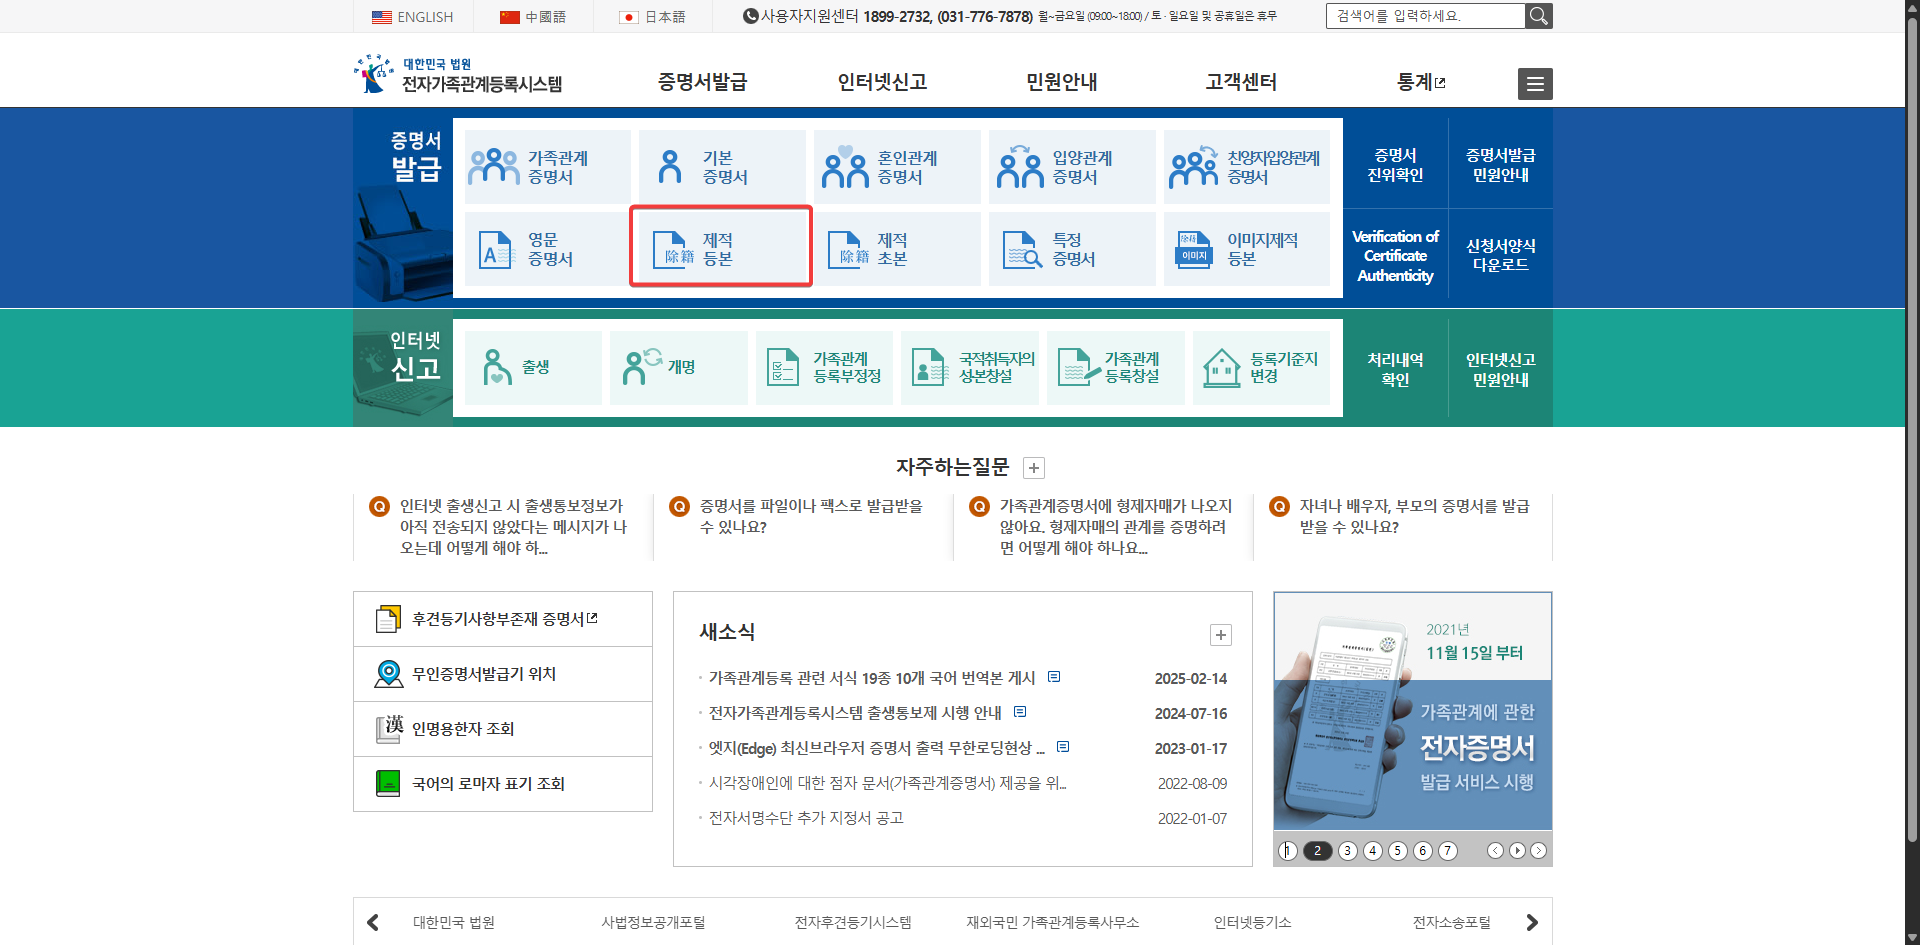Select 영문증명서 issuance
1920x945 pixels.
(546, 247)
